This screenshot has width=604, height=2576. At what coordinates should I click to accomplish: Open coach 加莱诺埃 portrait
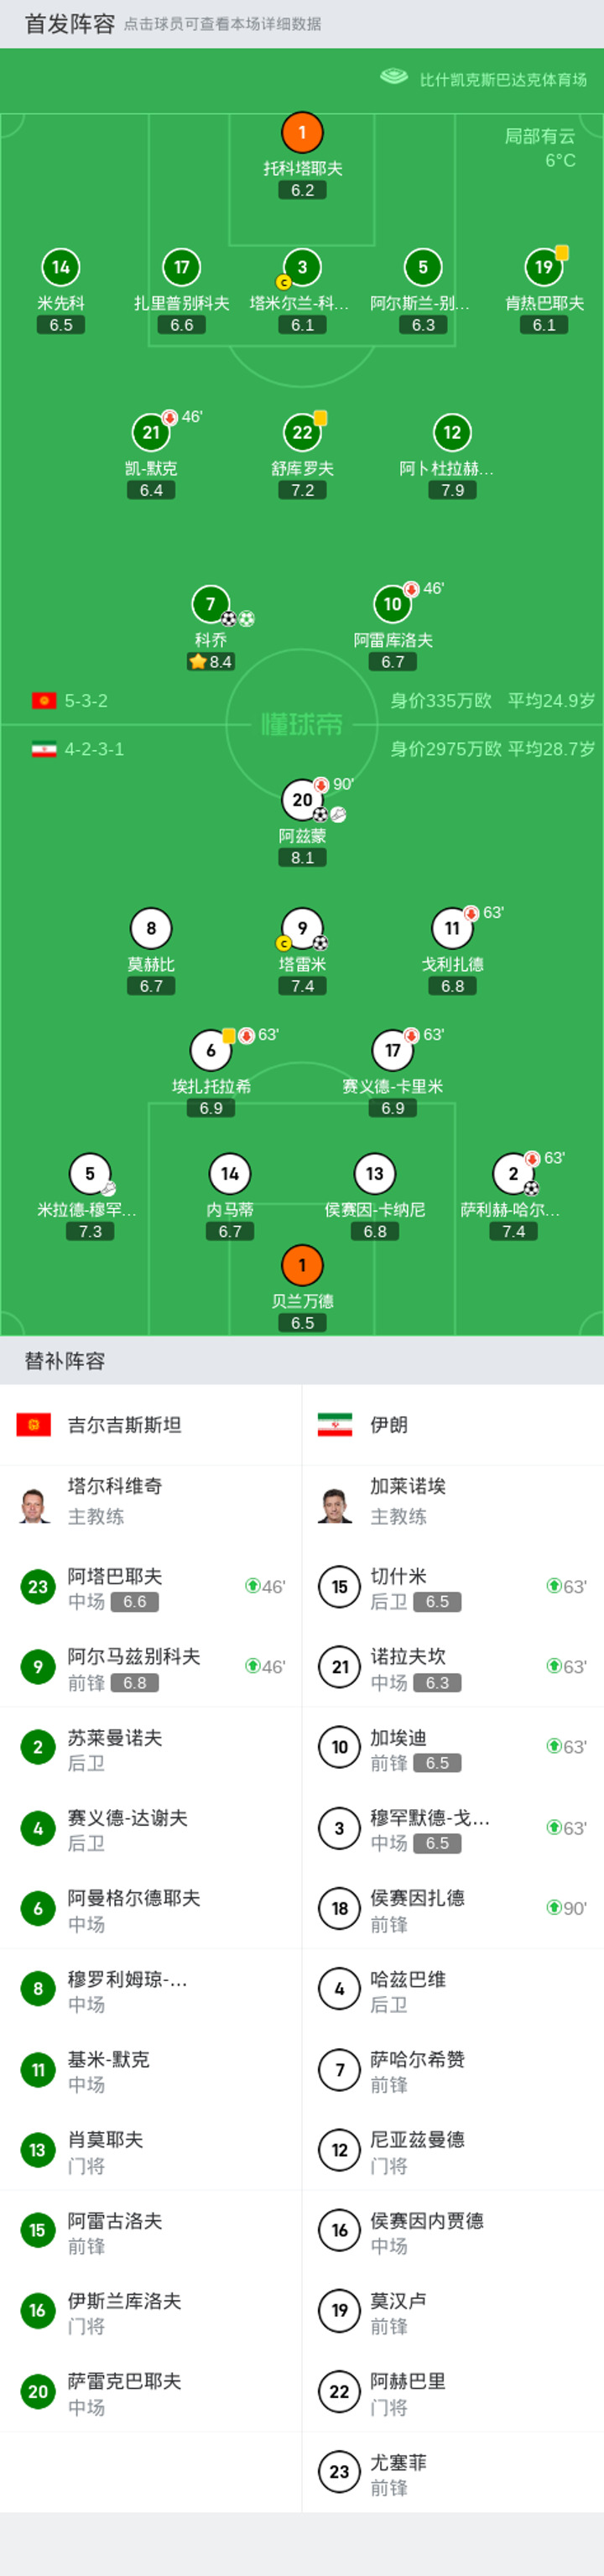pyautogui.click(x=336, y=1503)
